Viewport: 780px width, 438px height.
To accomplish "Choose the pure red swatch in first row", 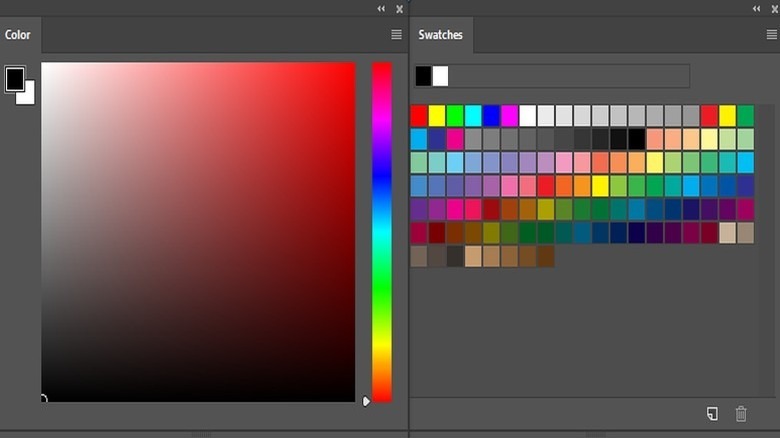I will click(419, 116).
